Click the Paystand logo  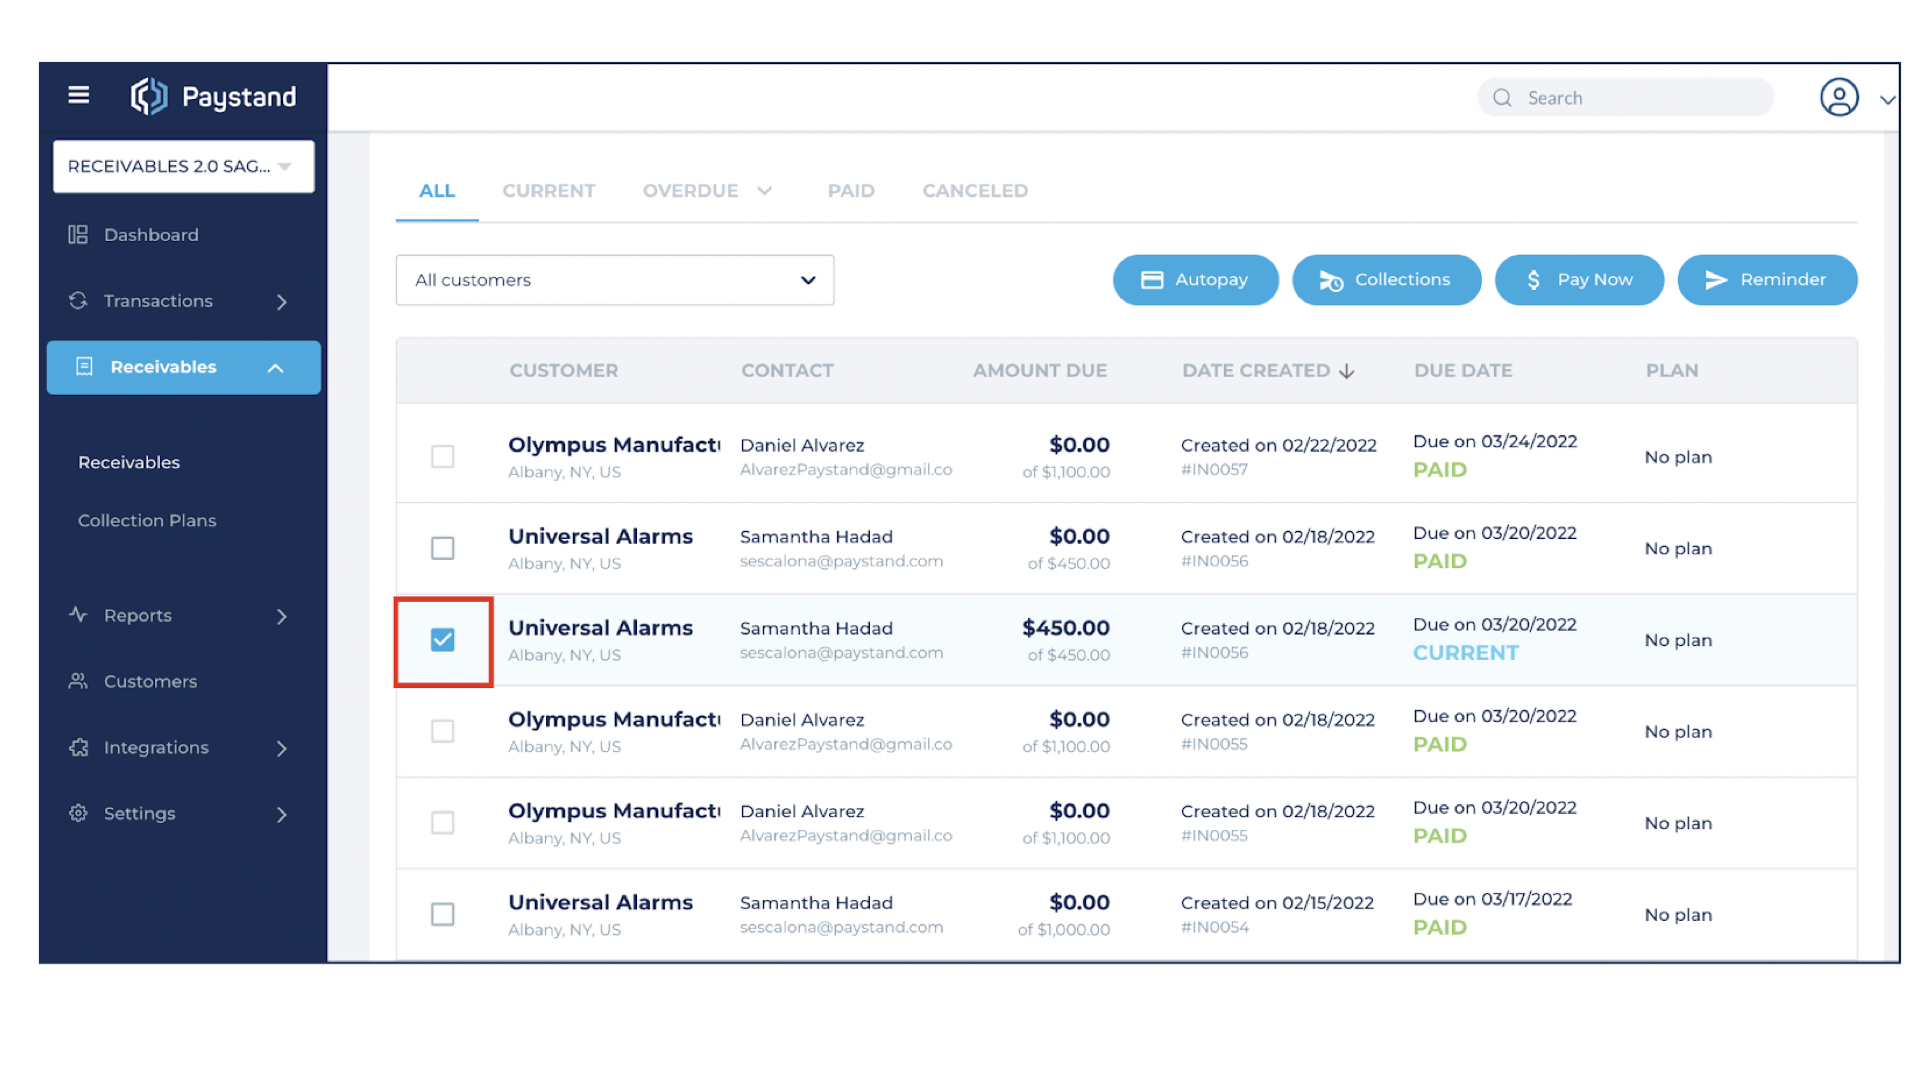(214, 96)
